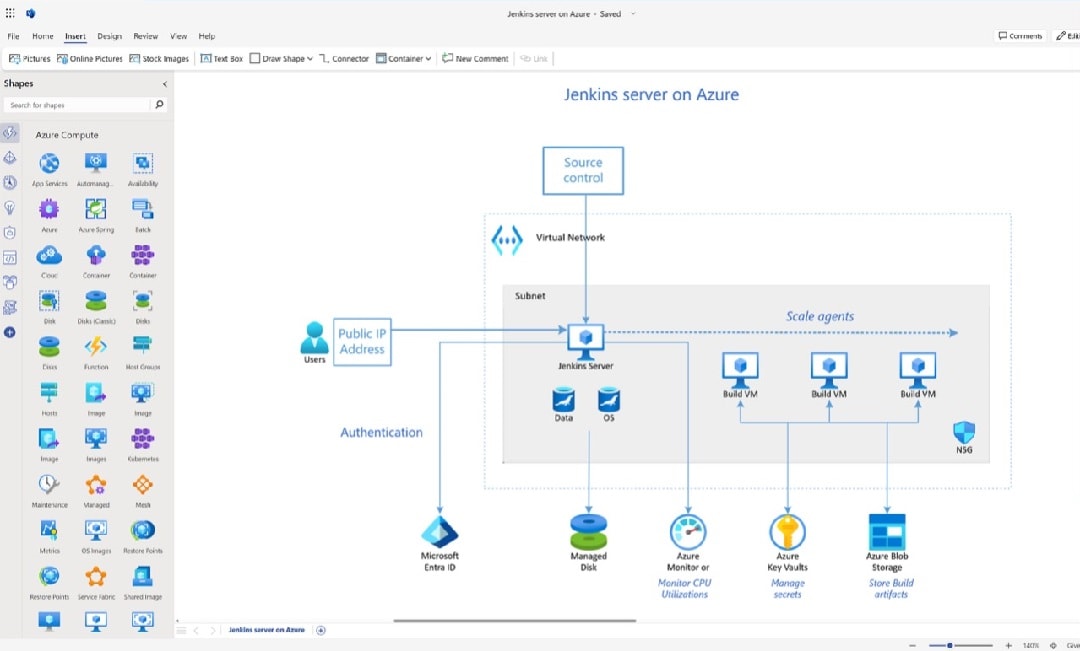Screen dimensions: 1080x651
Task: Select the Azure Key Vaults icon
Action: [787, 532]
